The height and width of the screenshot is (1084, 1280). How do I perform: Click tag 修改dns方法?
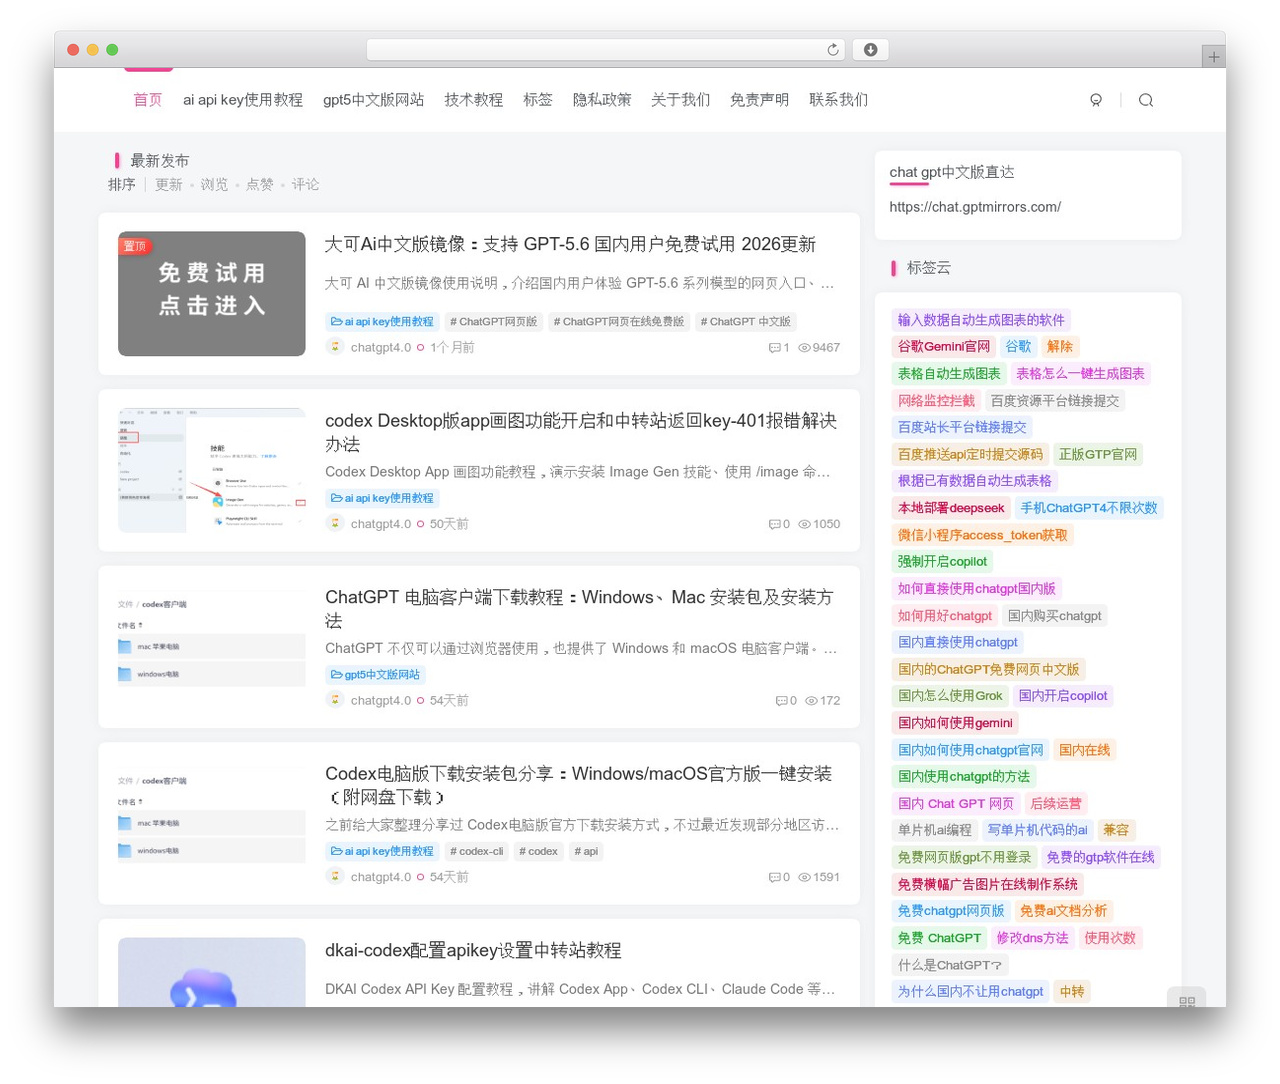pyautogui.click(x=1033, y=938)
